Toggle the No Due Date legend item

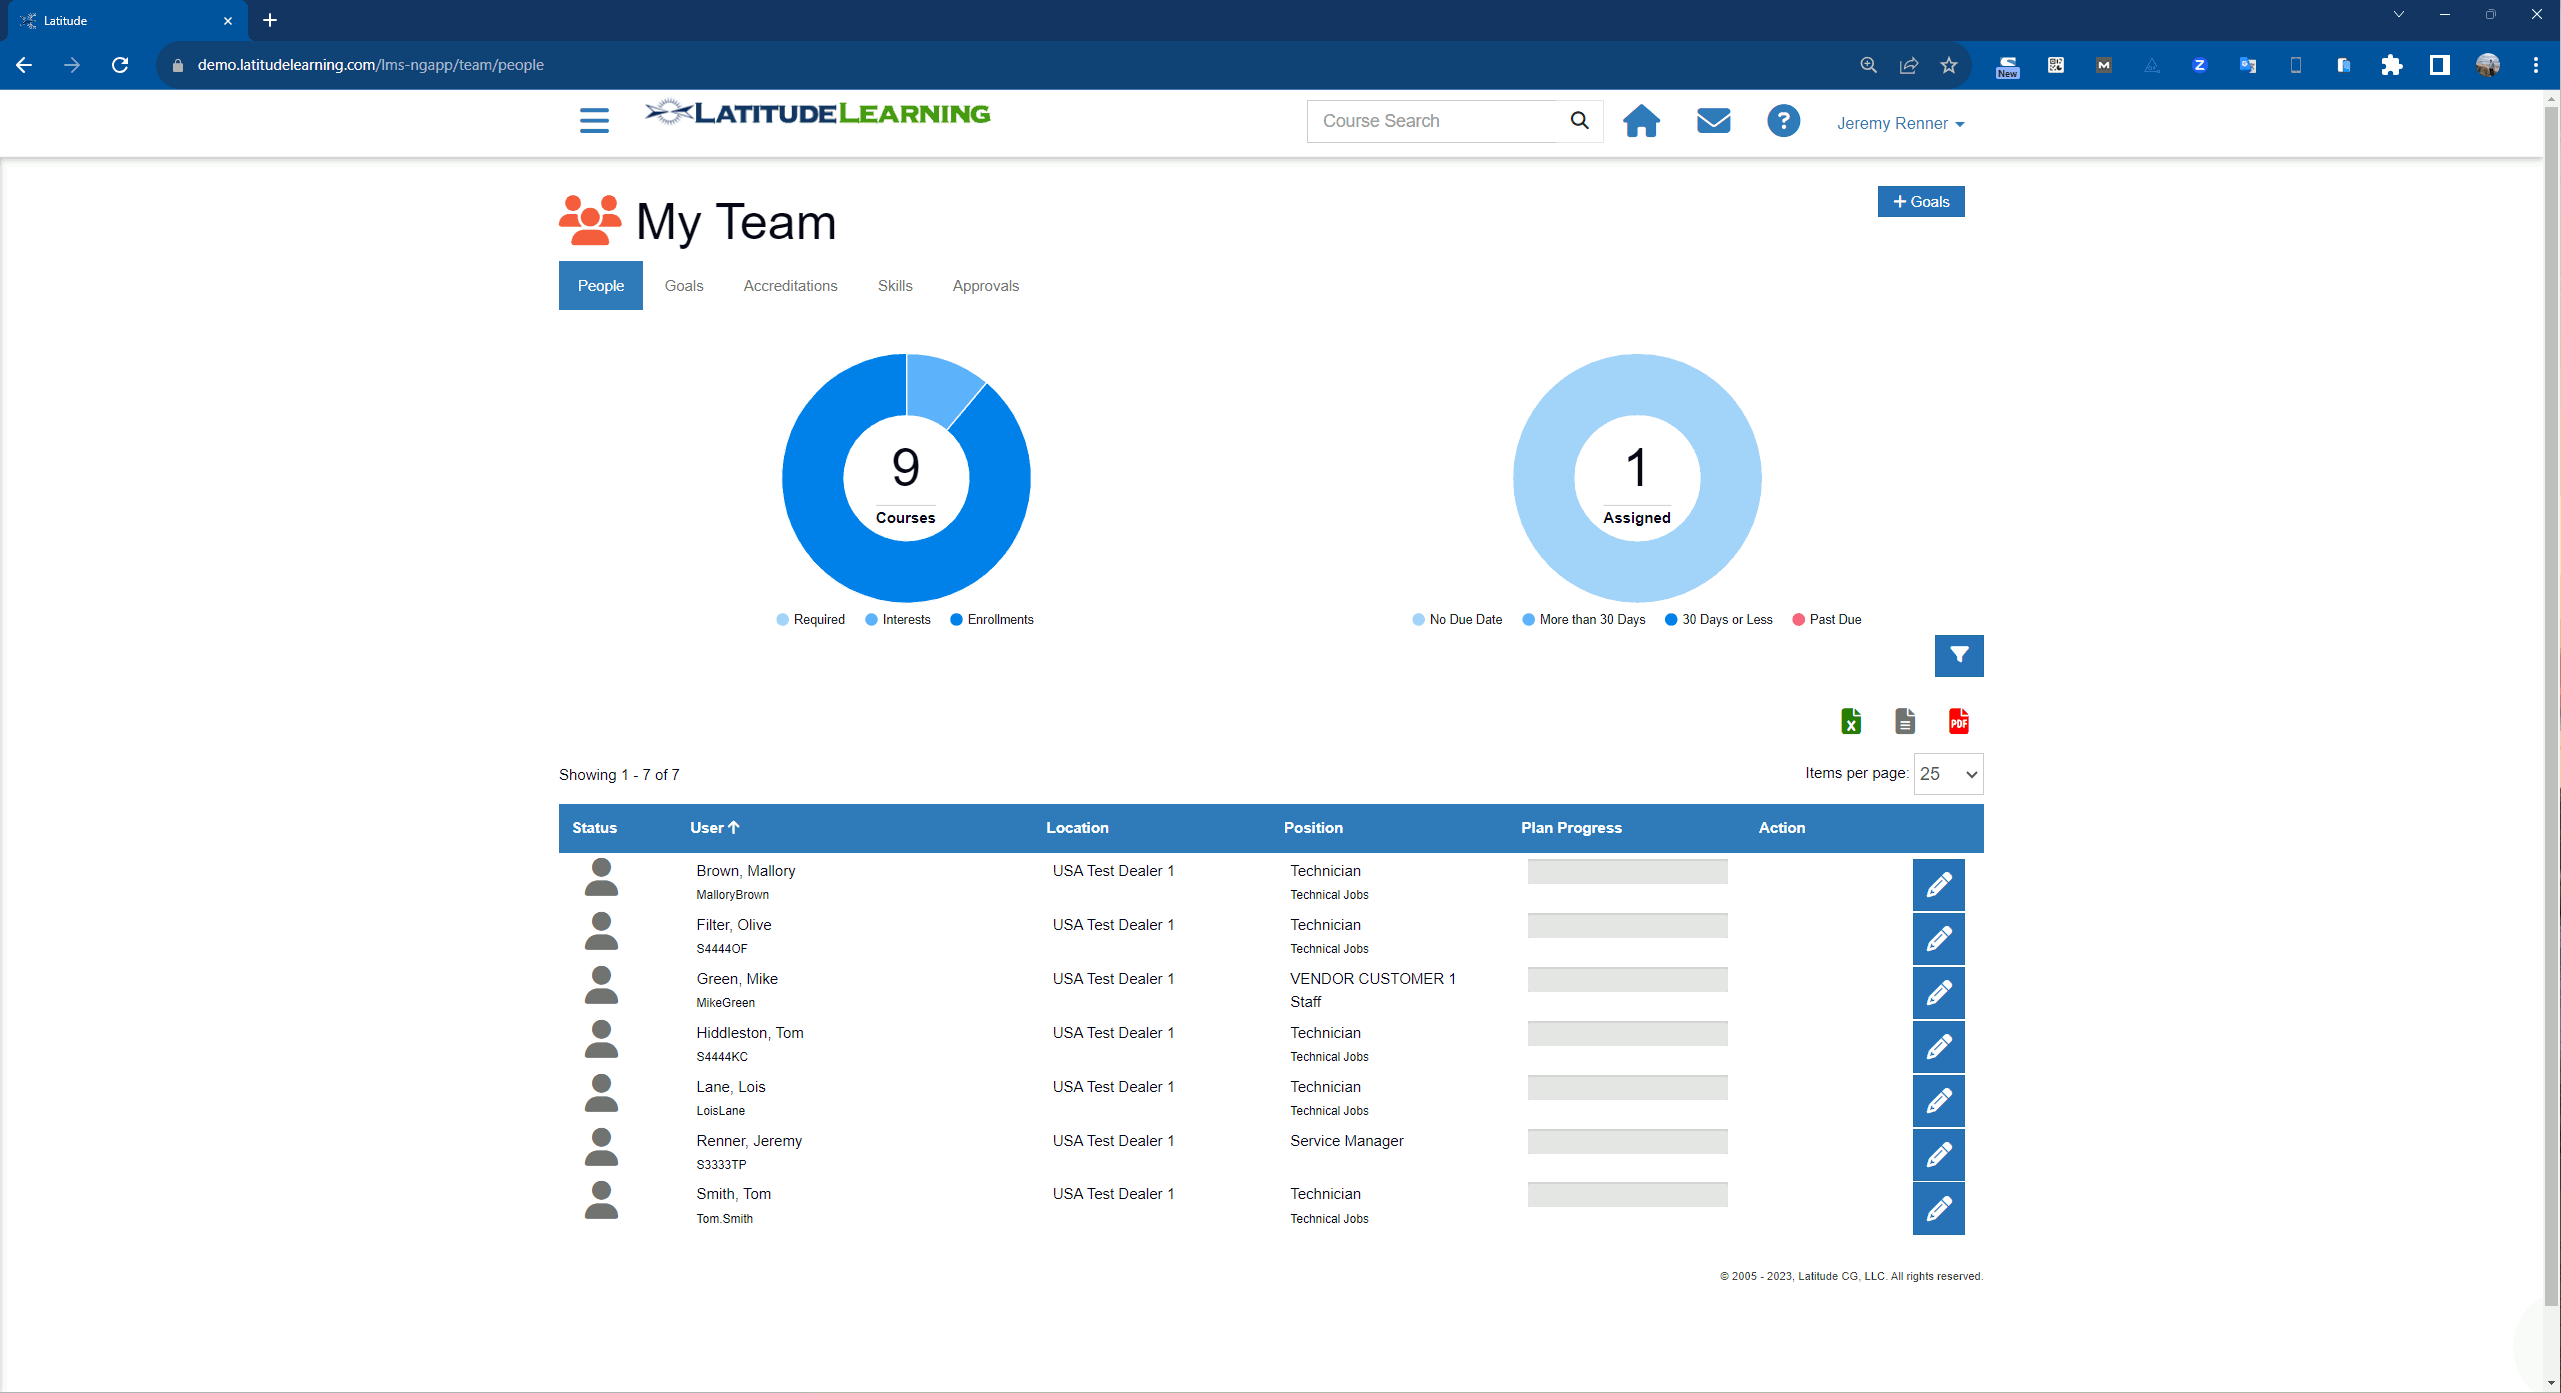pos(1457,619)
